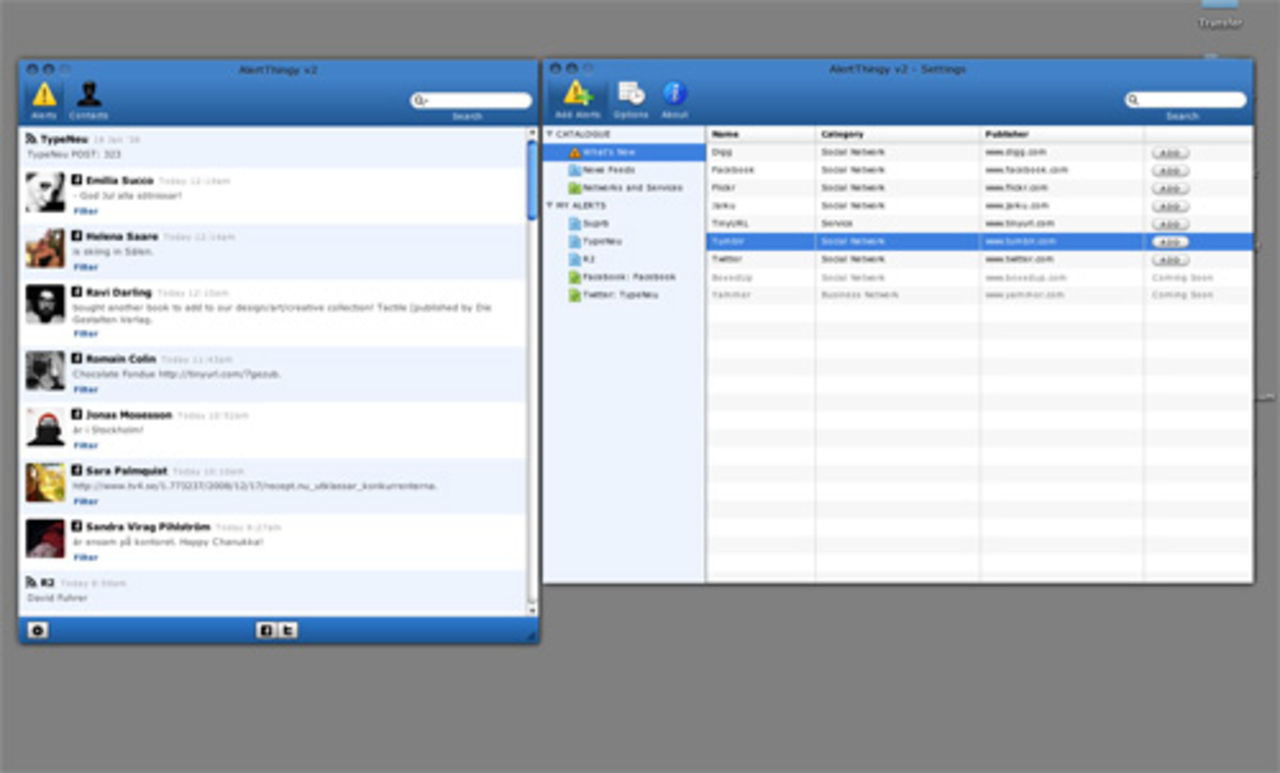Click Filter link under Jonas Mosesson
This screenshot has height=773, width=1280.
pyautogui.click(x=86, y=445)
